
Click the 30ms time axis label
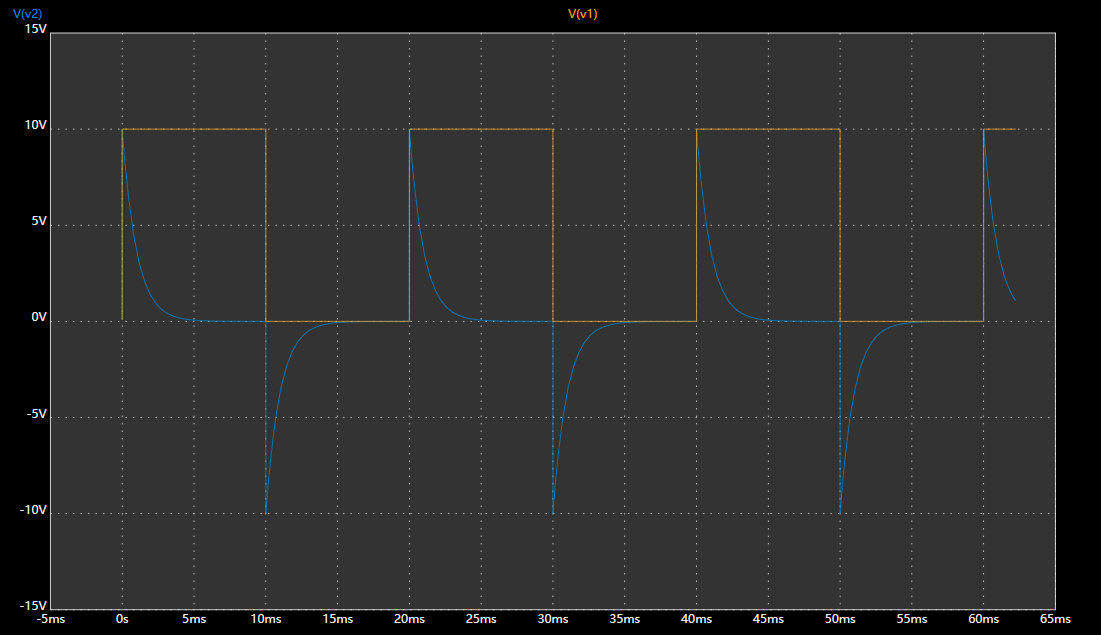click(553, 620)
